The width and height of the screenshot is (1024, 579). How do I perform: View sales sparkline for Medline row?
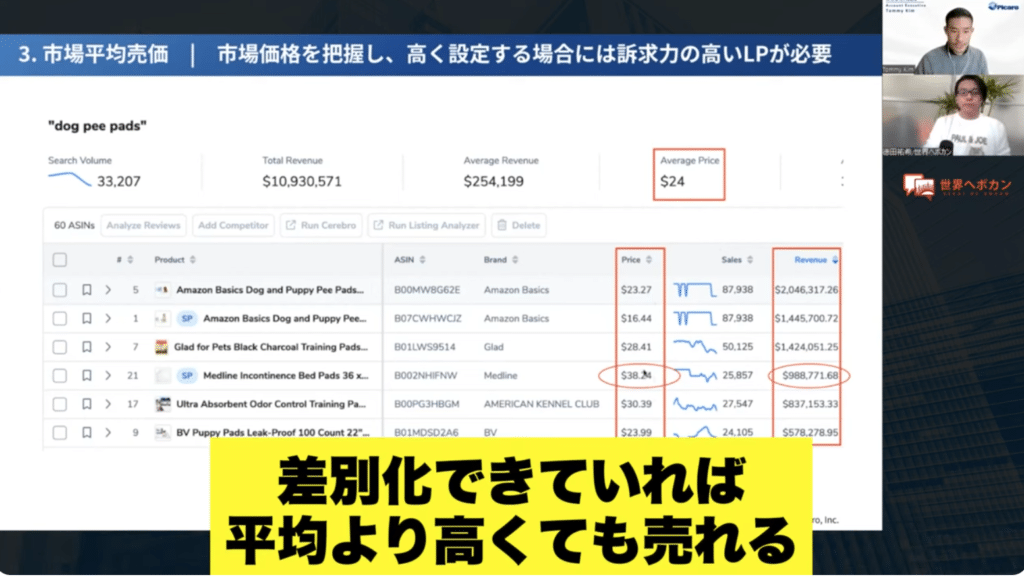point(696,375)
